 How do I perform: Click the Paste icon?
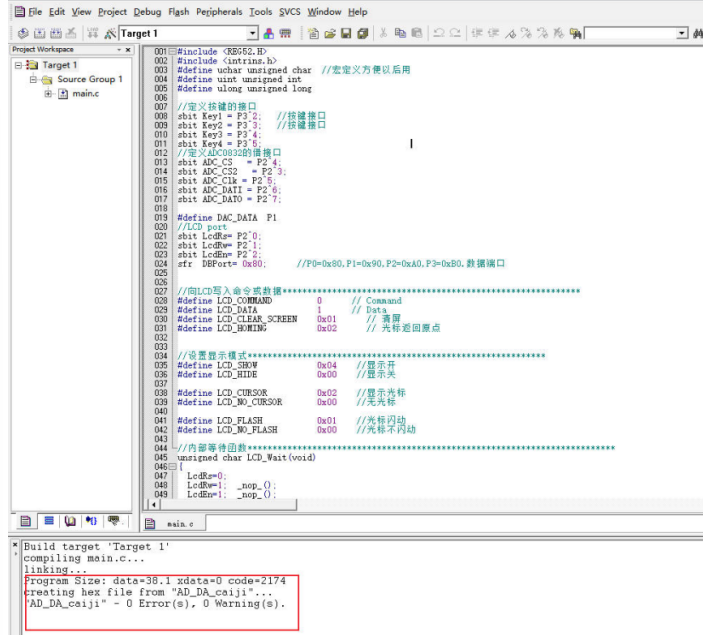(x=417, y=33)
